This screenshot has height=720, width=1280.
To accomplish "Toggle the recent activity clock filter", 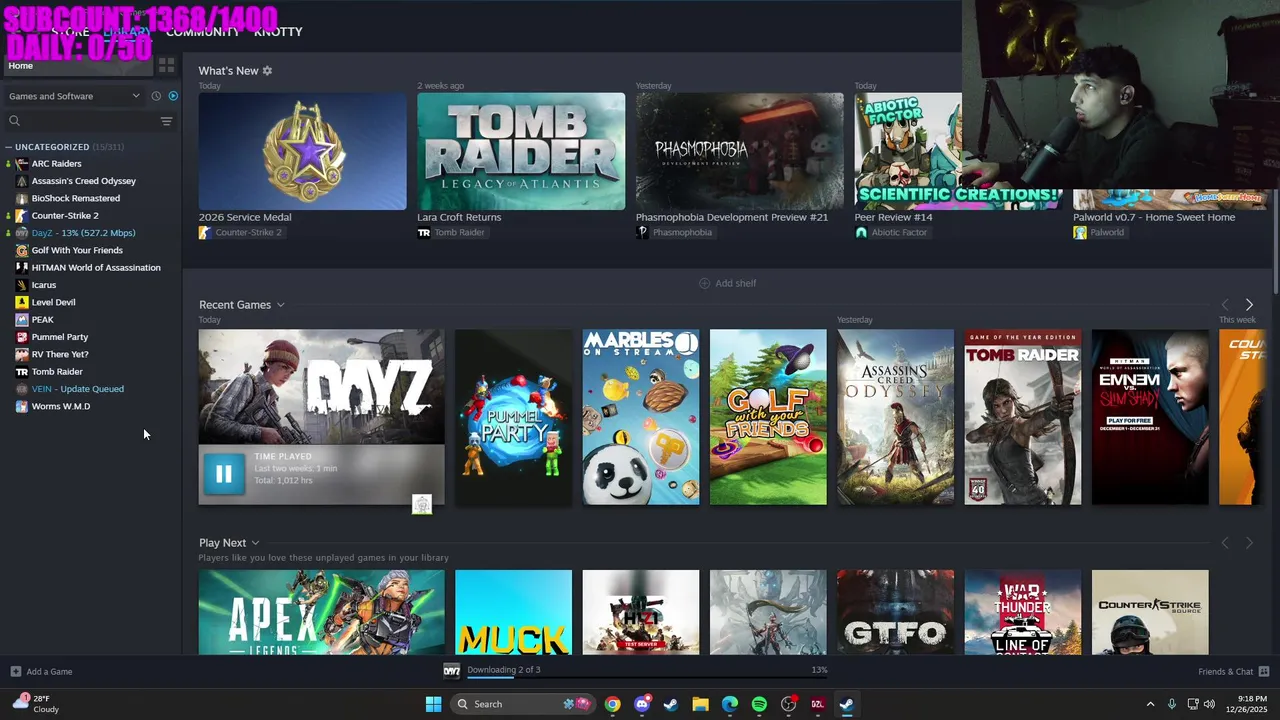I will [156, 96].
